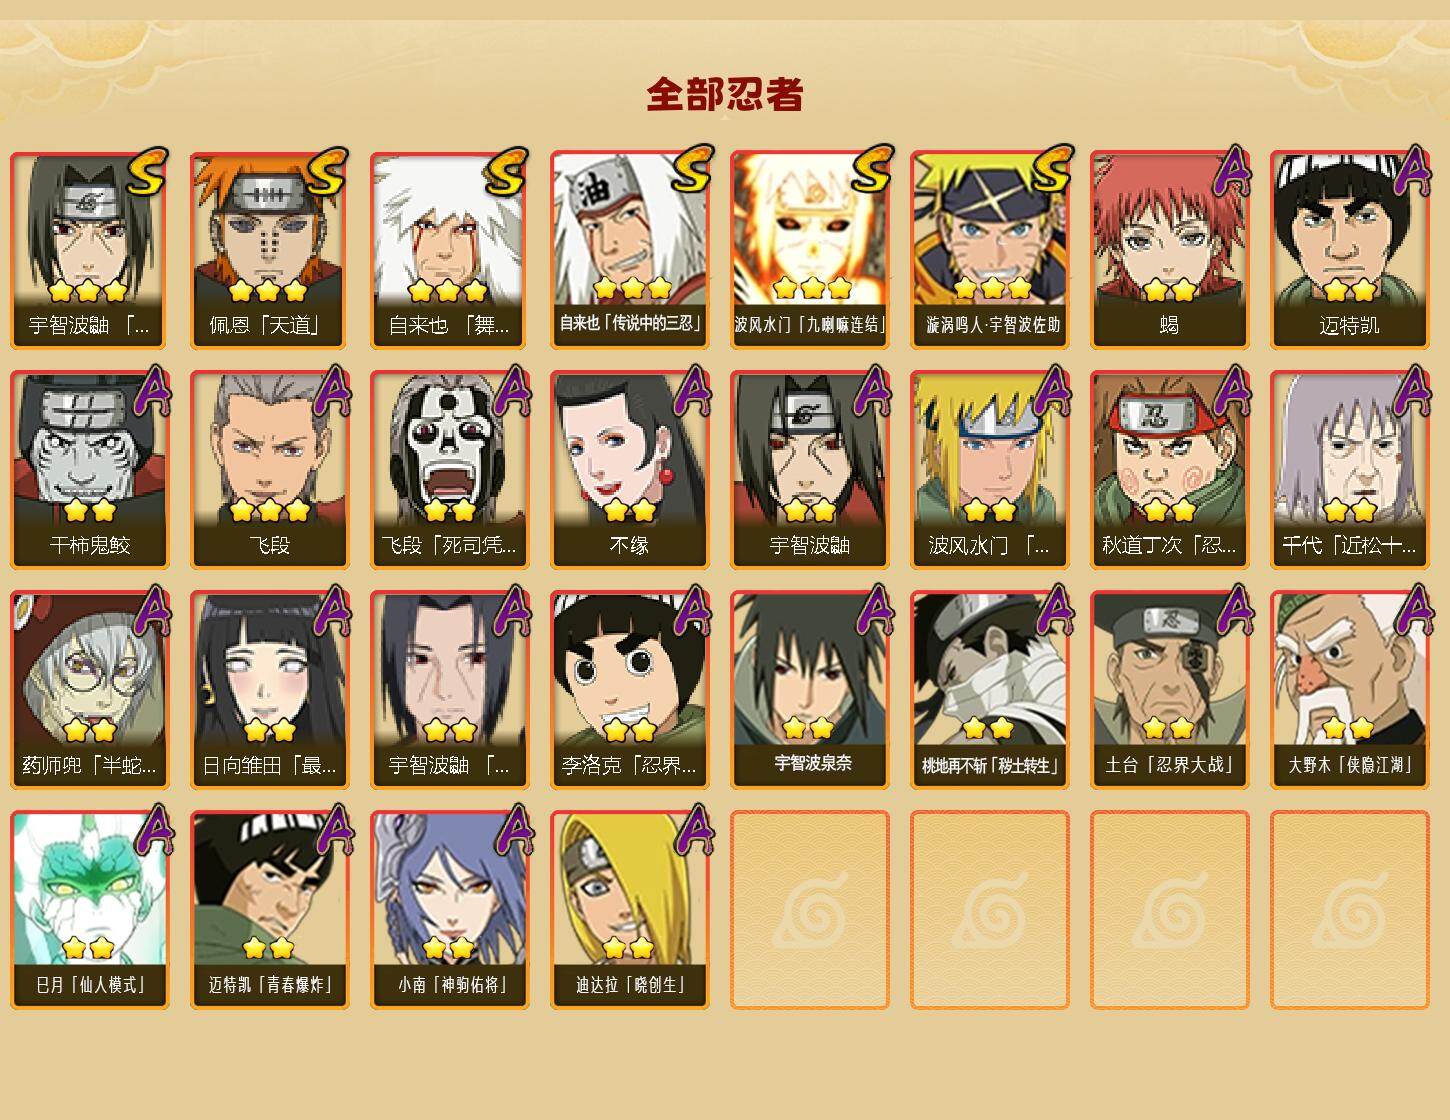1450x1120 pixels.
Task: Click the first empty ninja slot
Action: (810, 910)
